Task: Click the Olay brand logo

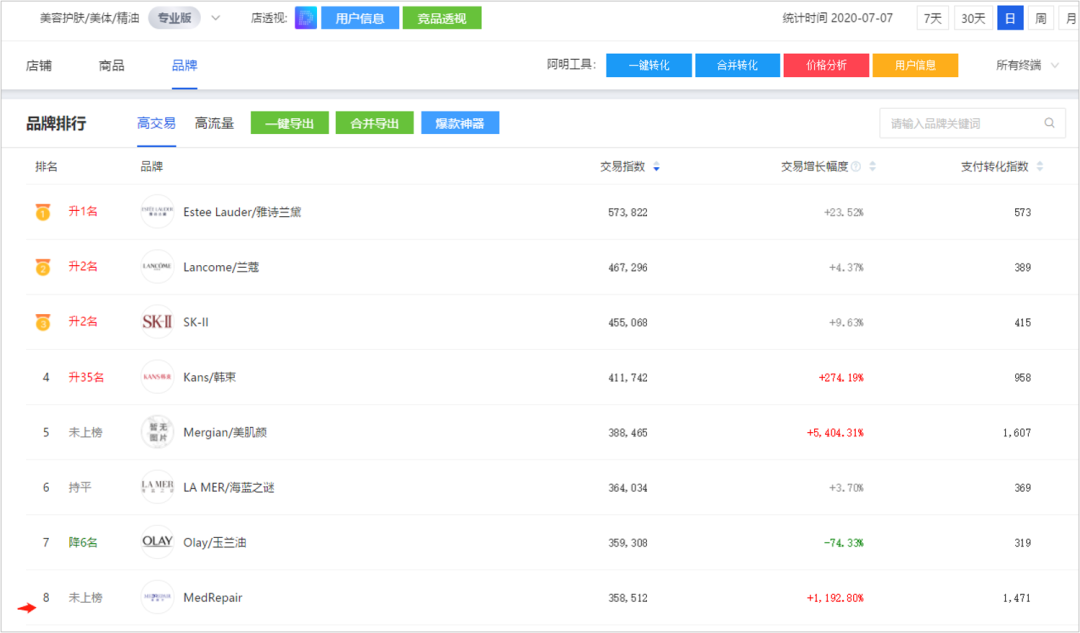Action: 157,542
